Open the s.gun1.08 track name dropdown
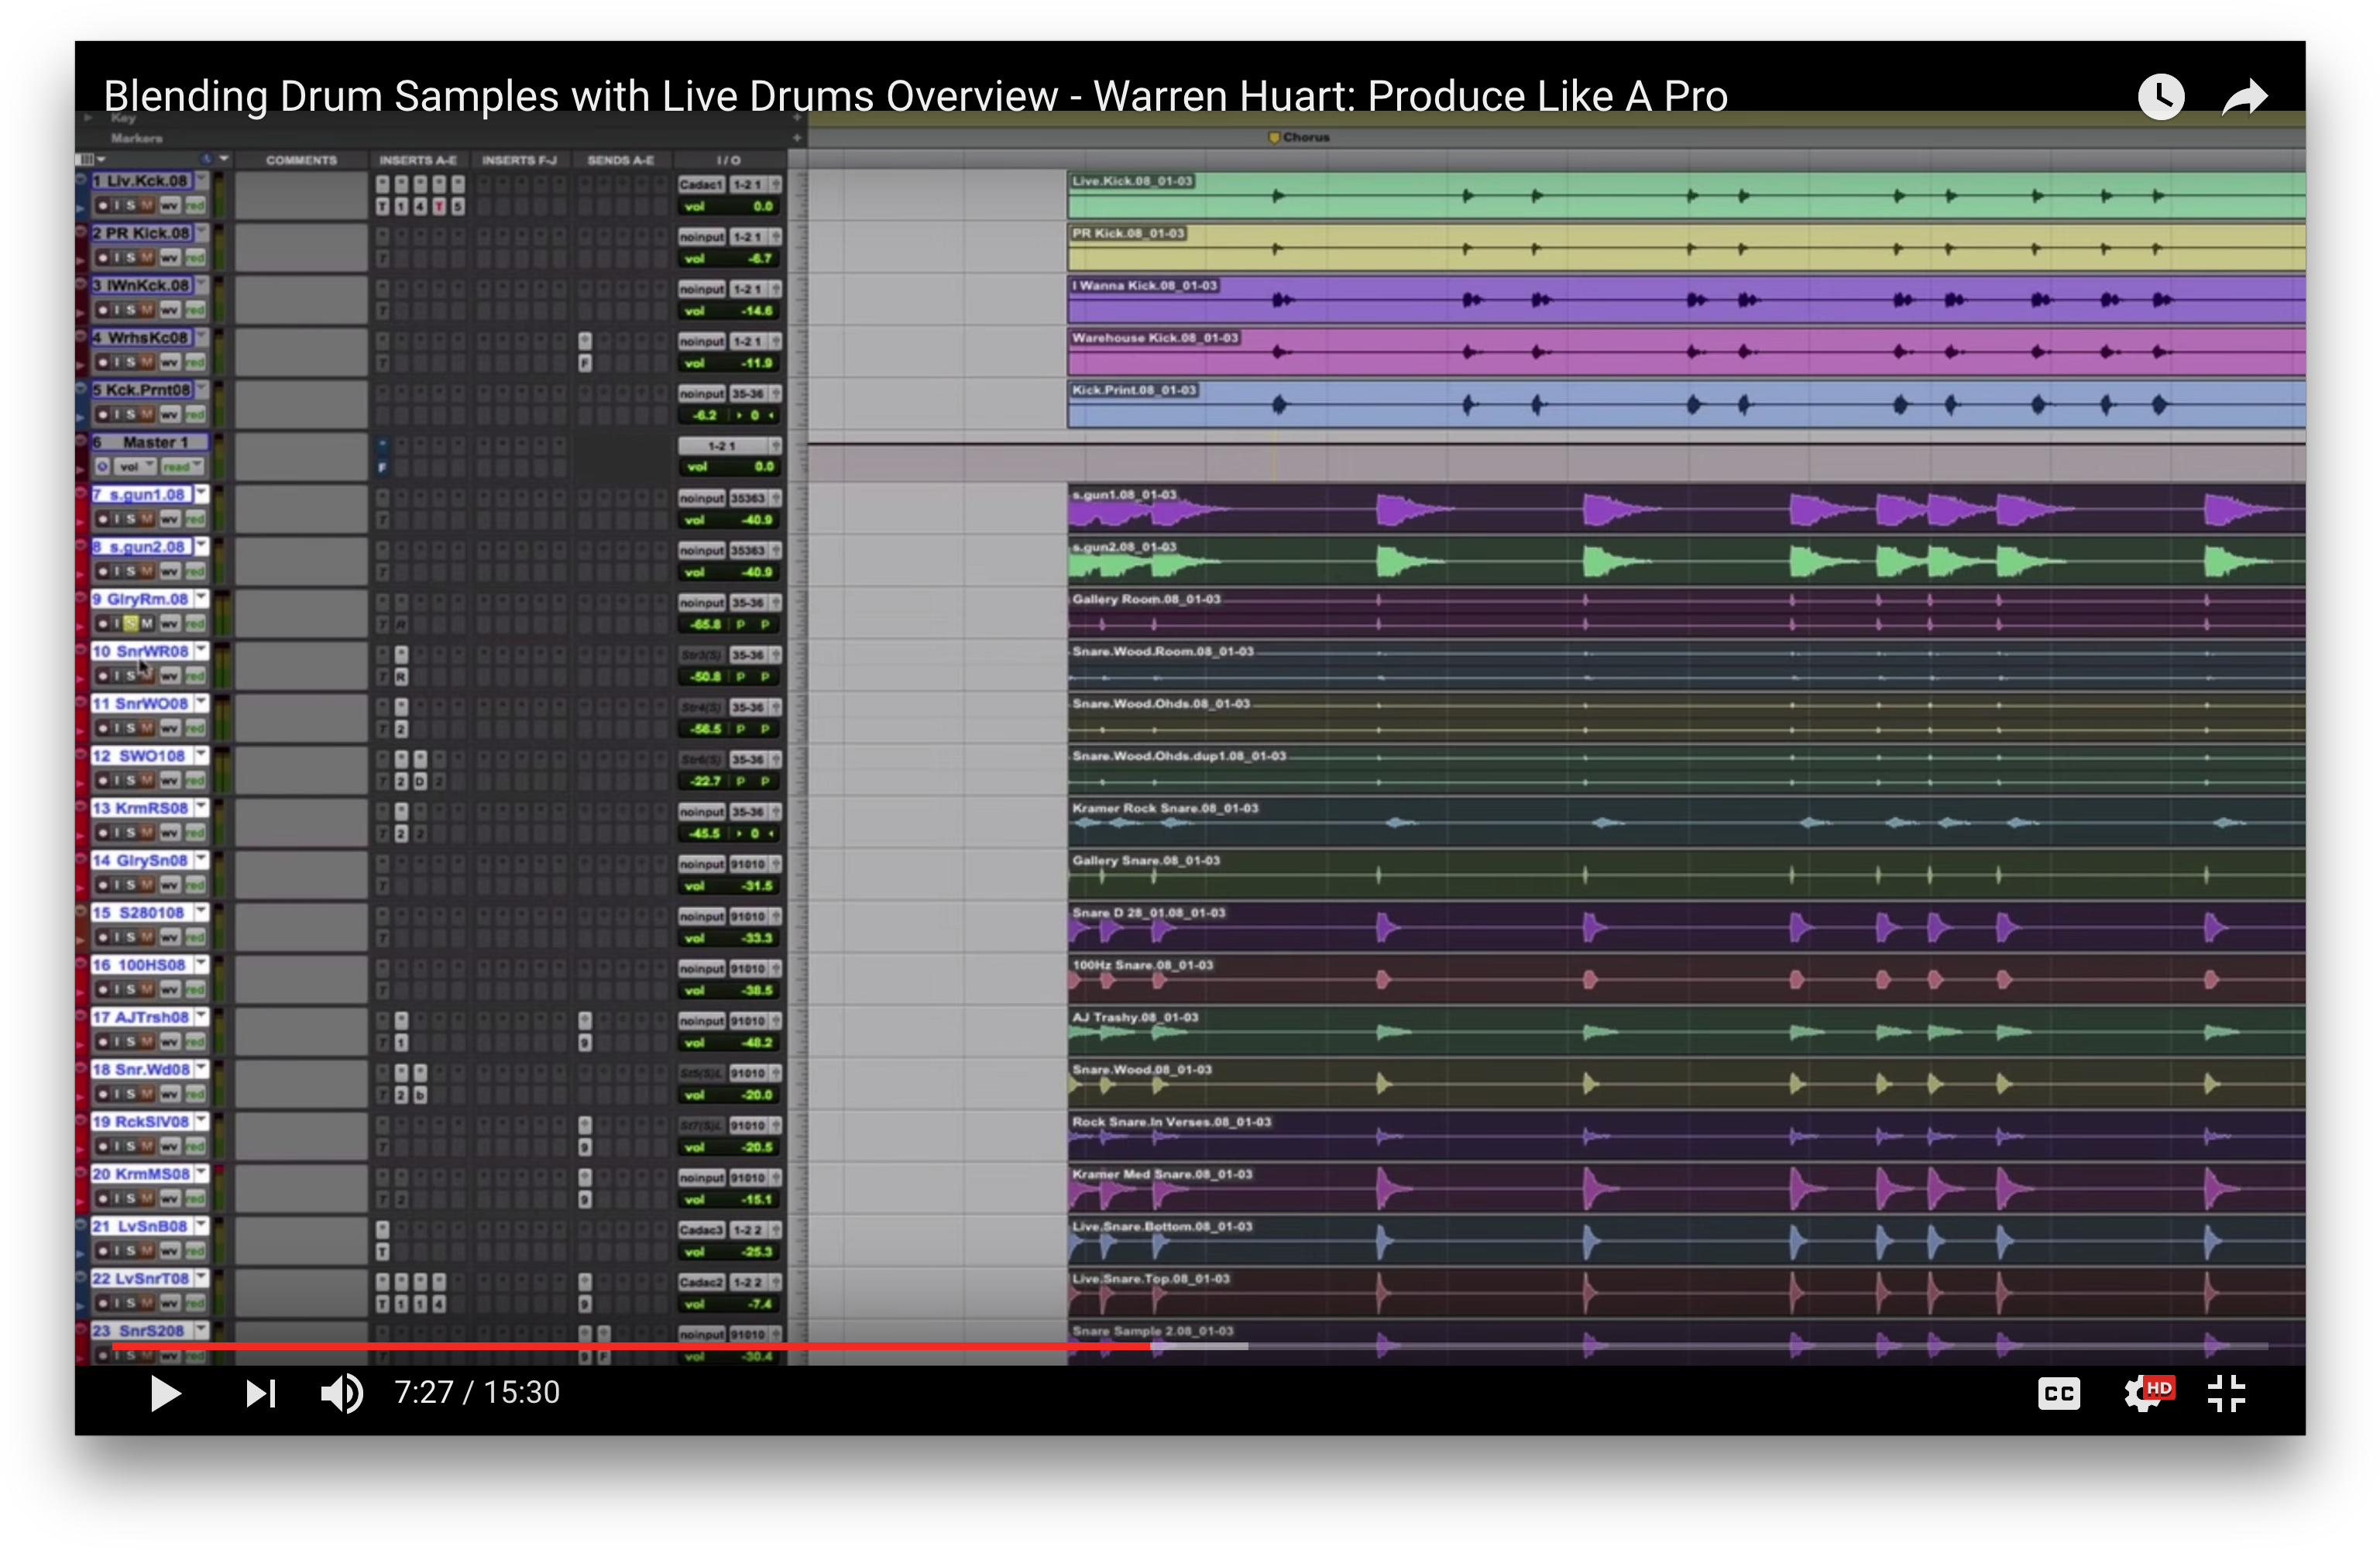2380x1550 pixels. click(202, 494)
